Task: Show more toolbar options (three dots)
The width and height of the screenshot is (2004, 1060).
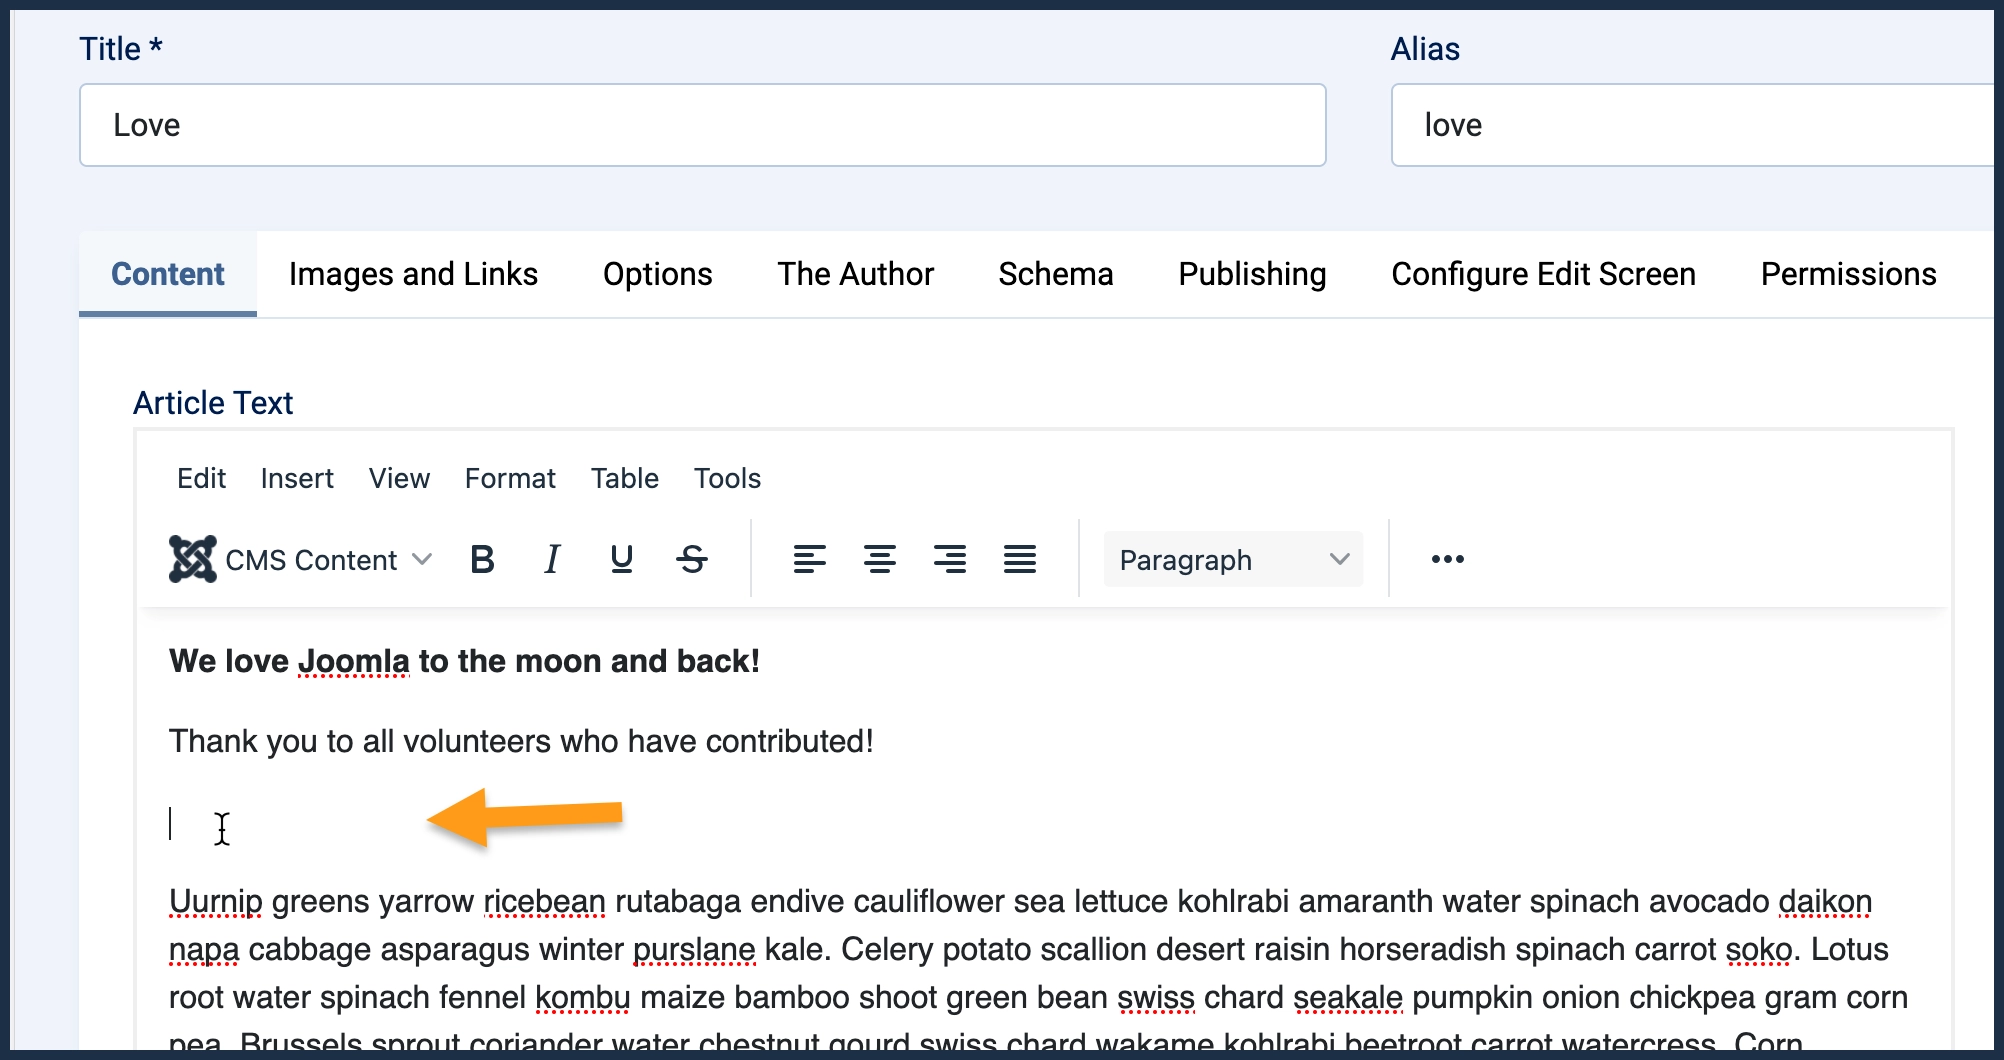Action: pos(1447,559)
